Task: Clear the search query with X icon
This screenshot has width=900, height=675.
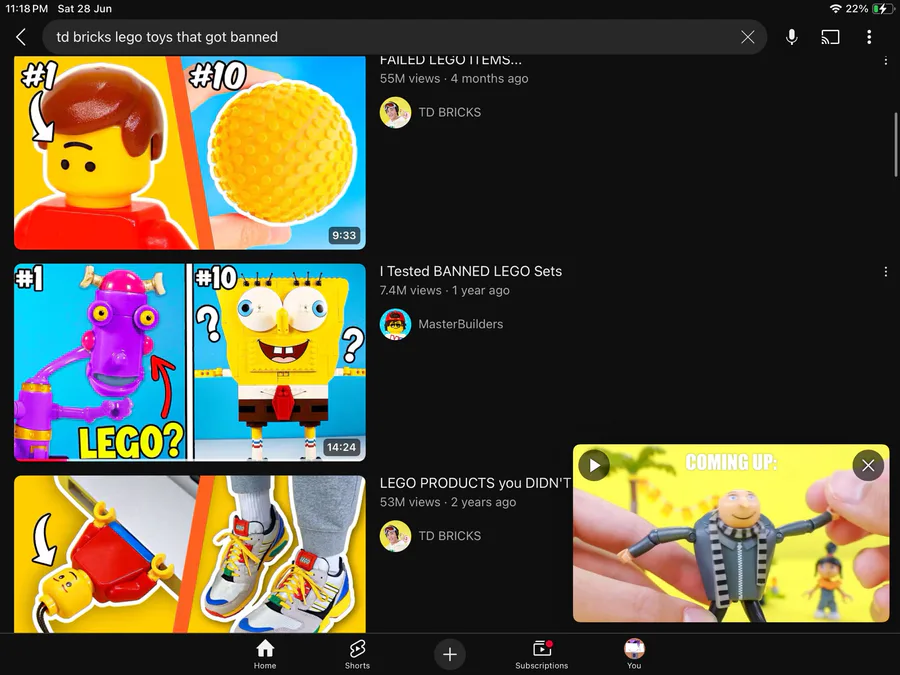Action: click(x=747, y=37)
